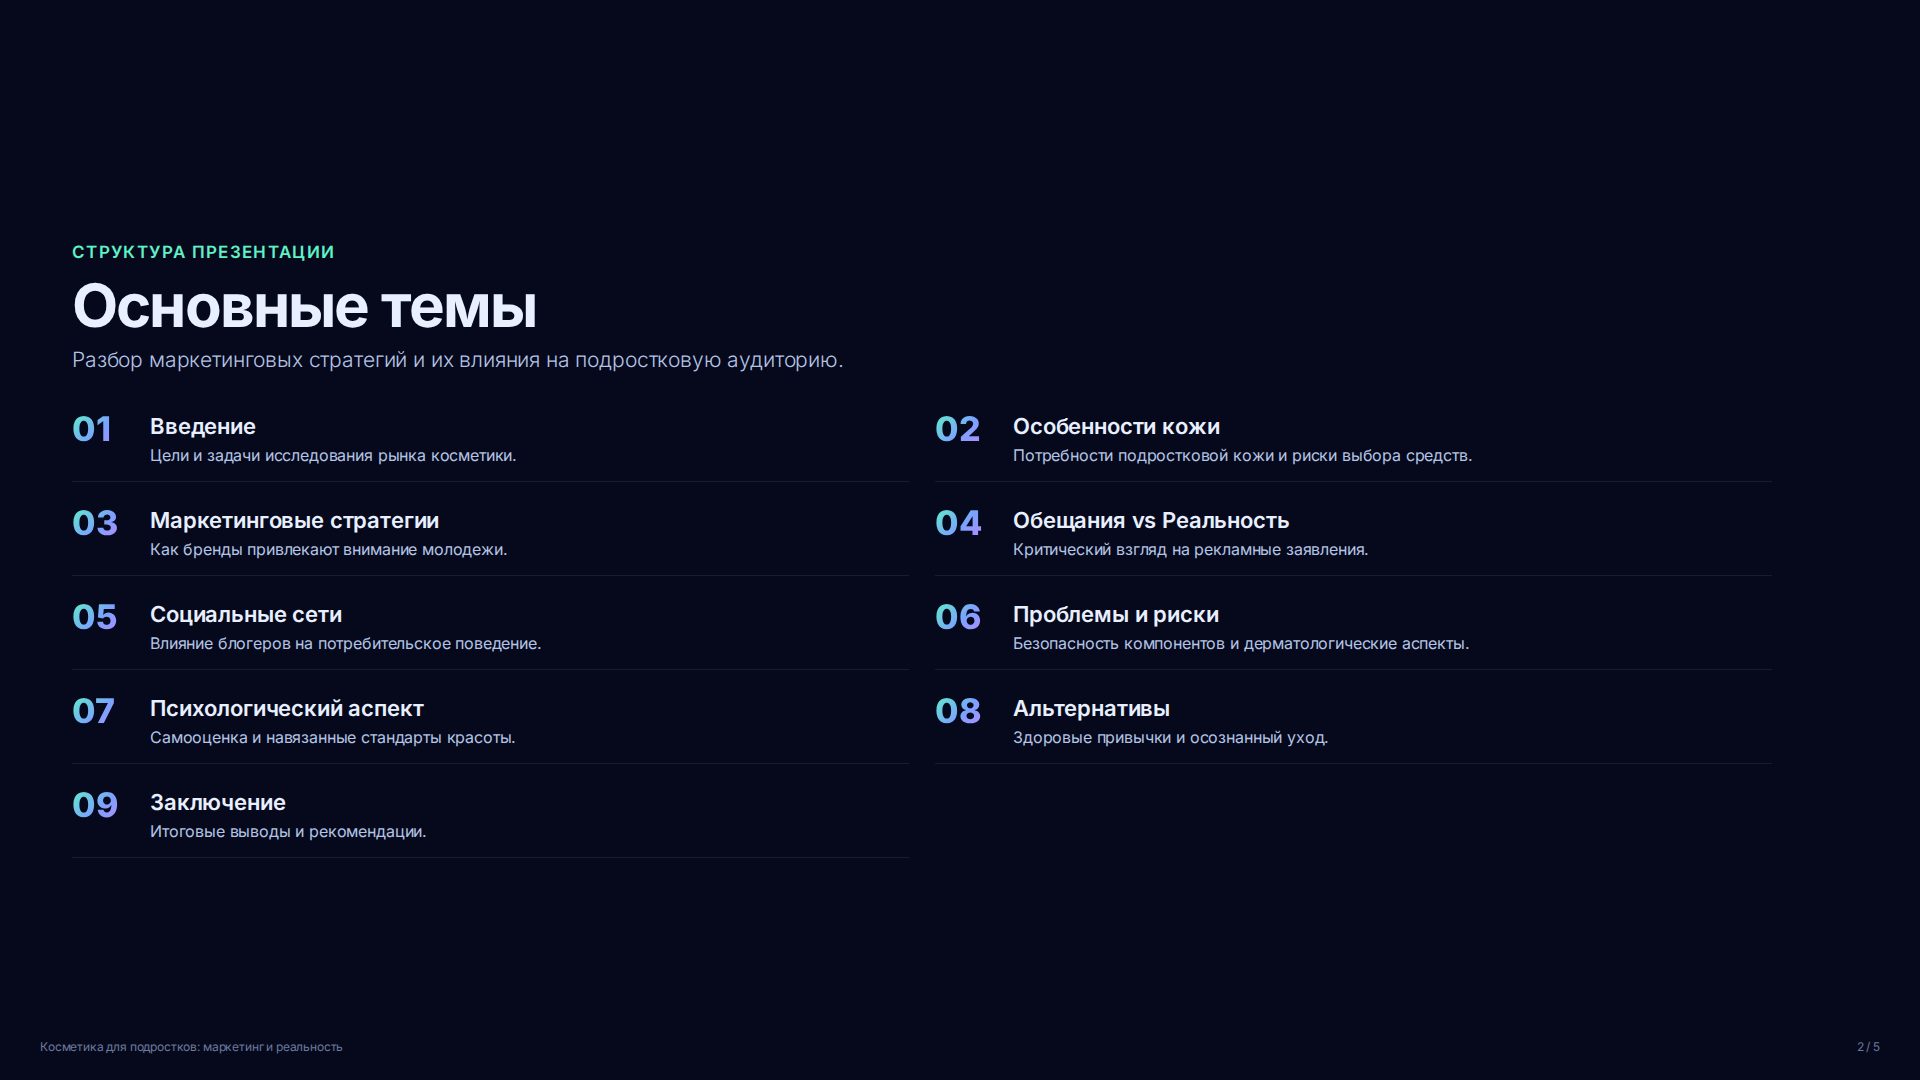Click the number '02'

coord(957,429)
